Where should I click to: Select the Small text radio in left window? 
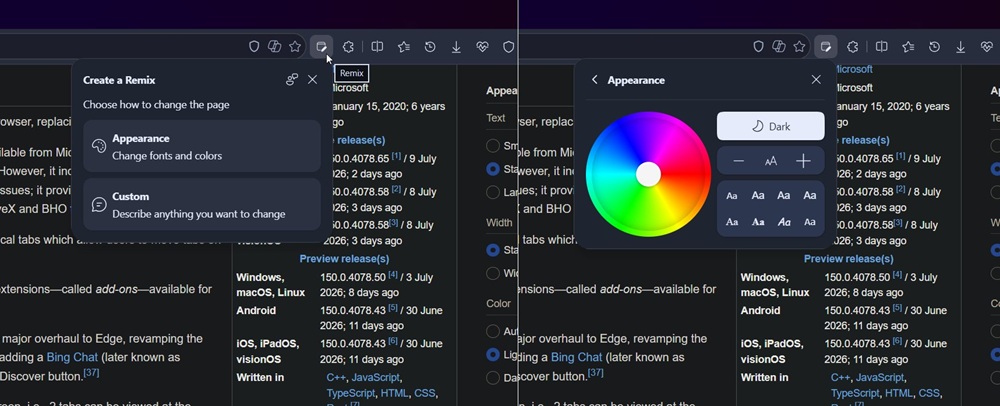pos(492,146)
